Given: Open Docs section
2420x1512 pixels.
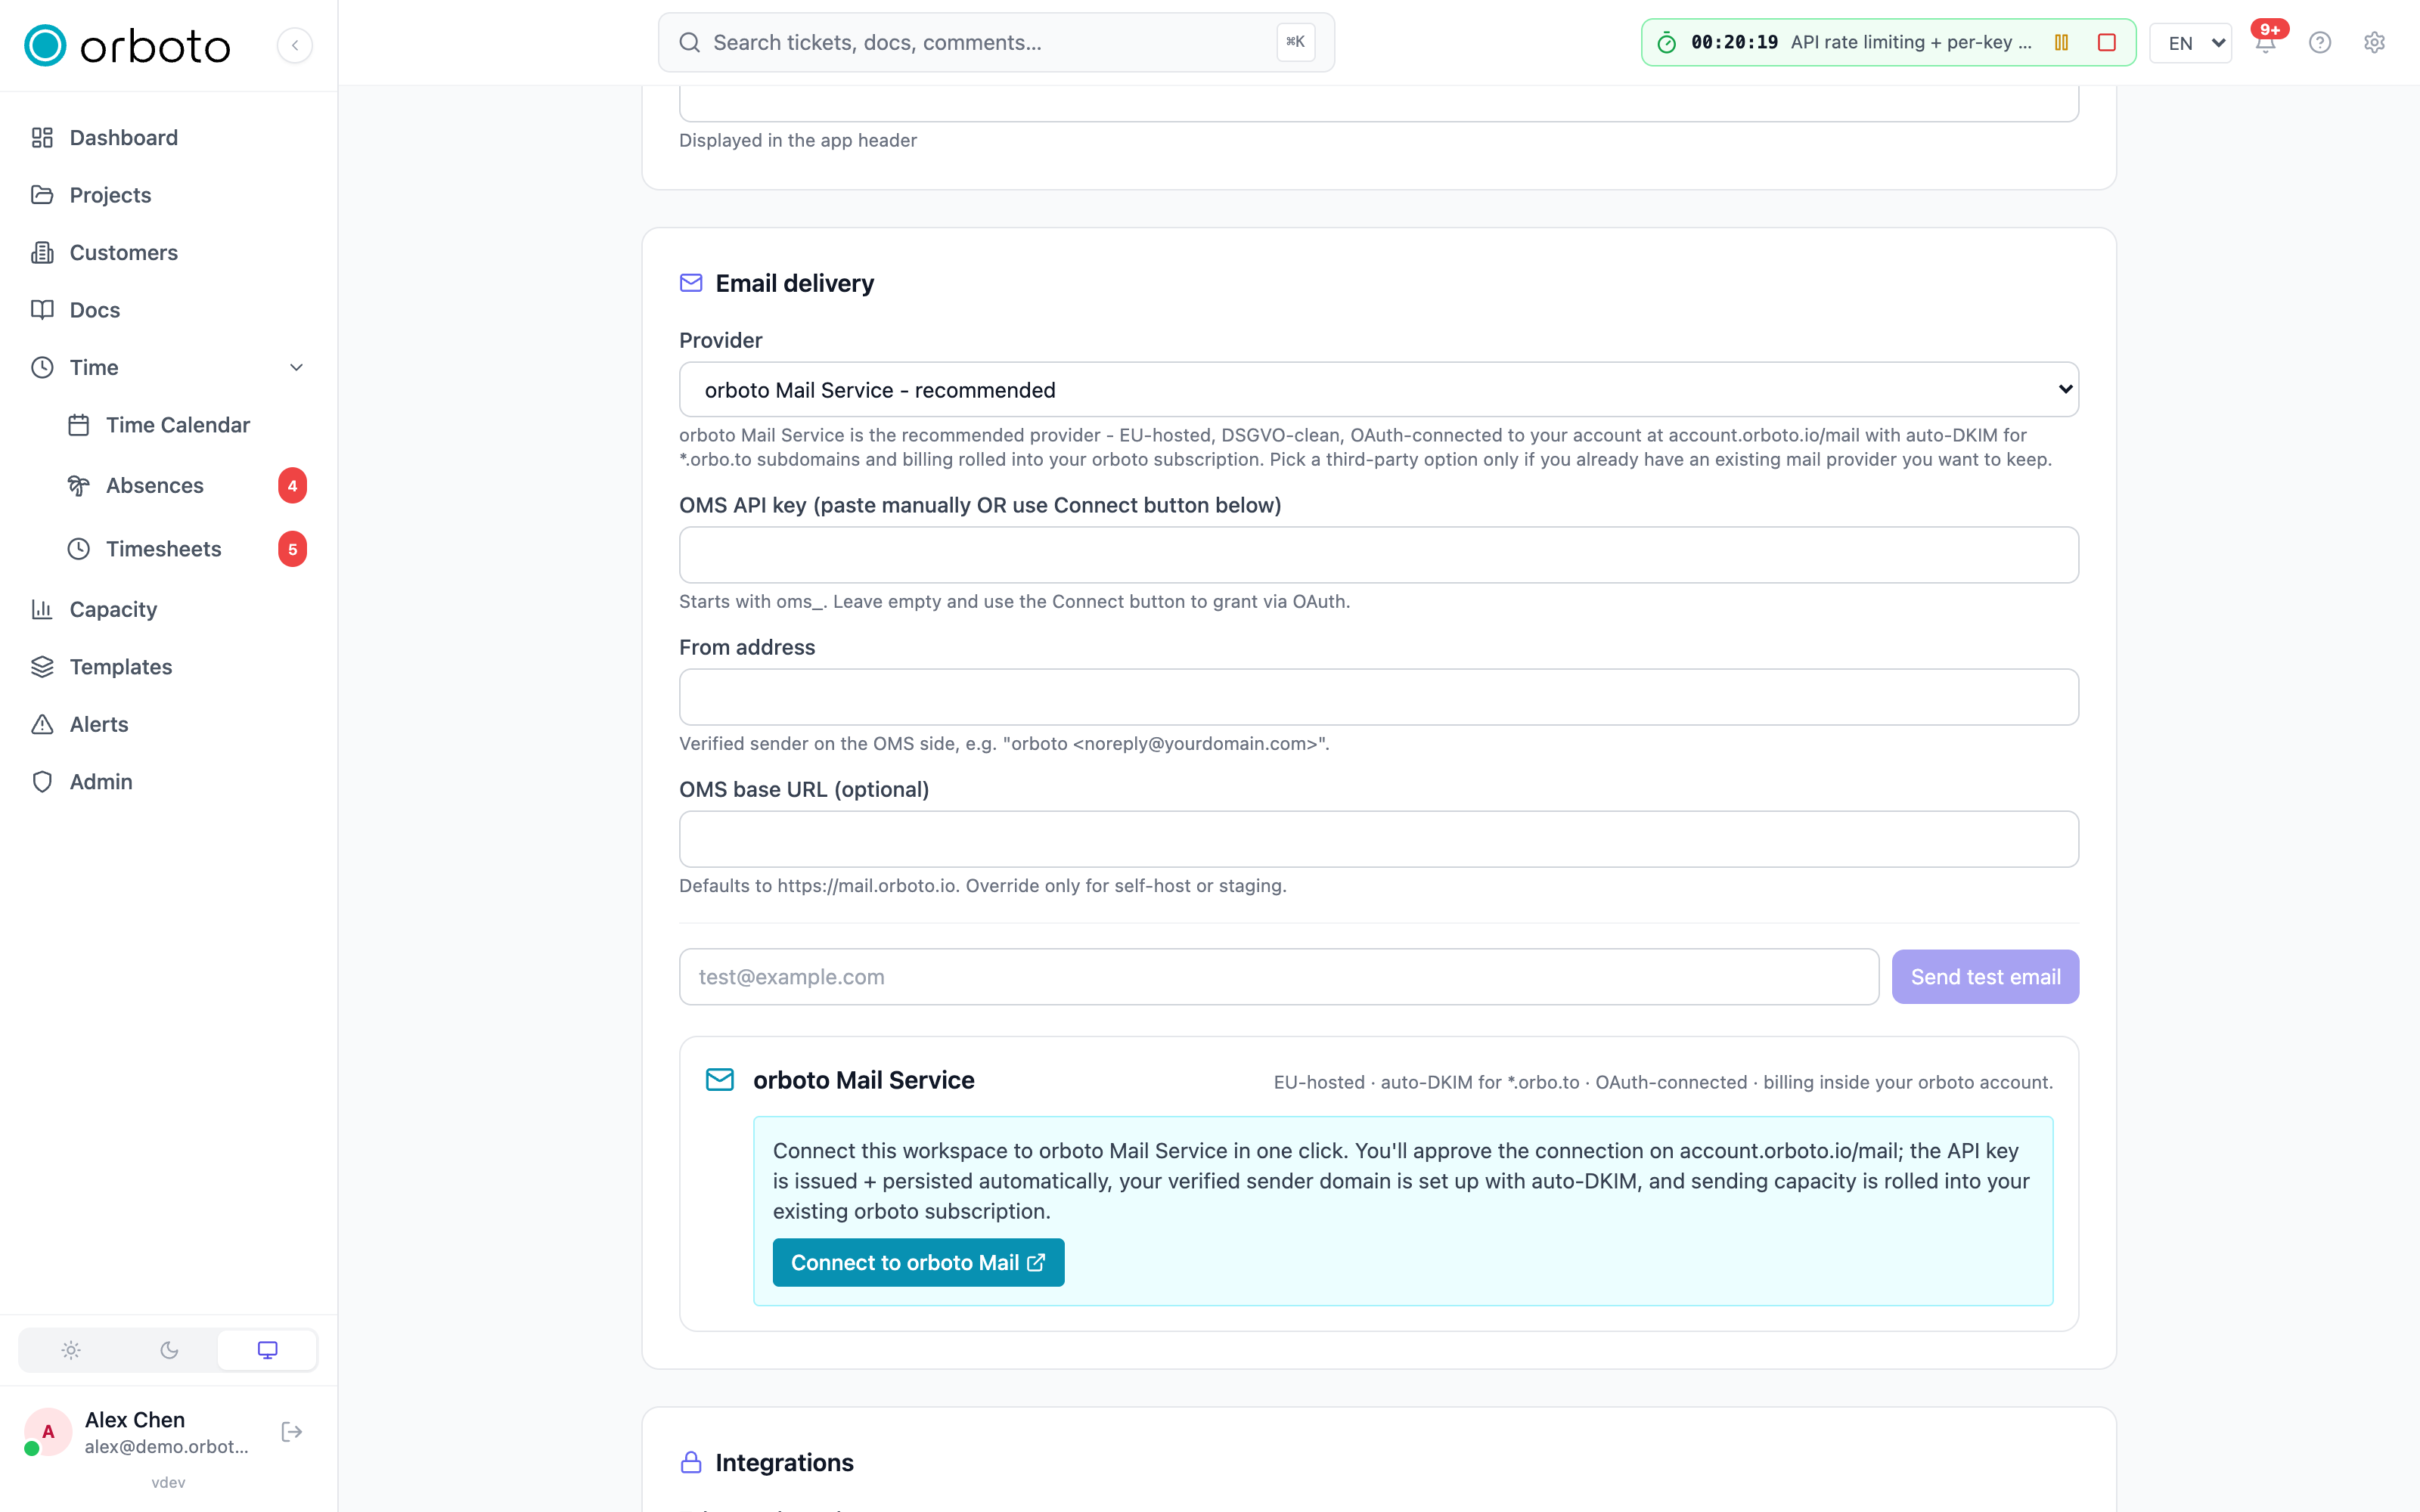Looking at the screenshot, I should click(168, 310).
